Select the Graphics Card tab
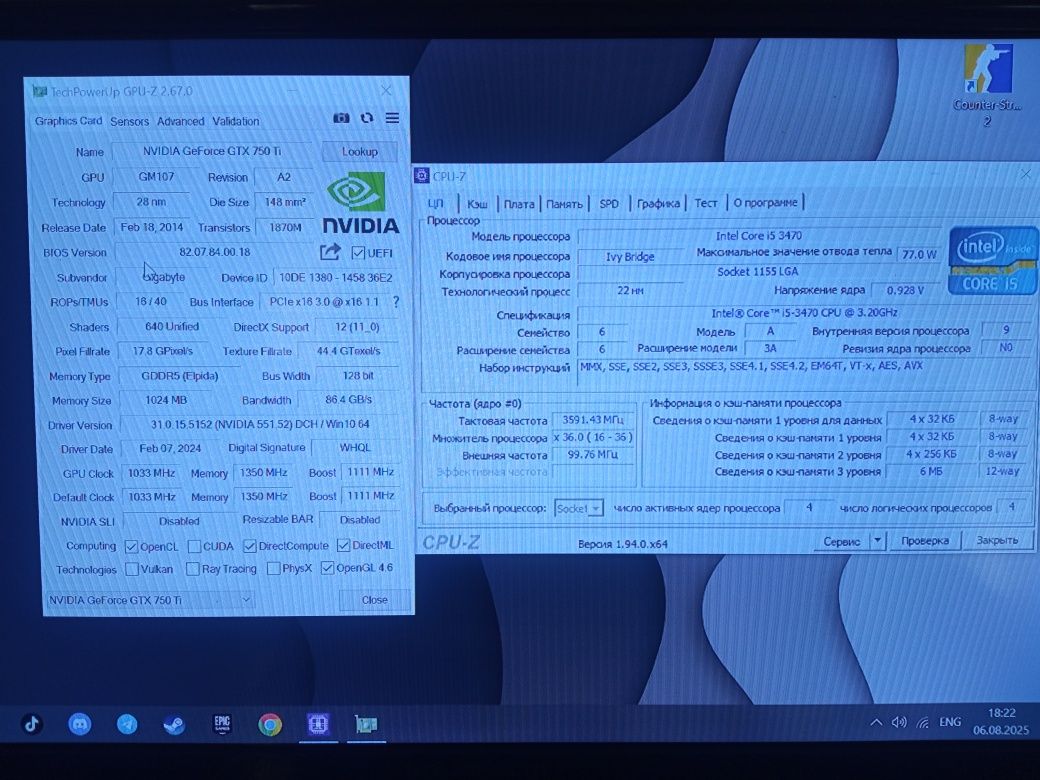The height and width of the screenshot is (780, 1040). coord(68,121)
